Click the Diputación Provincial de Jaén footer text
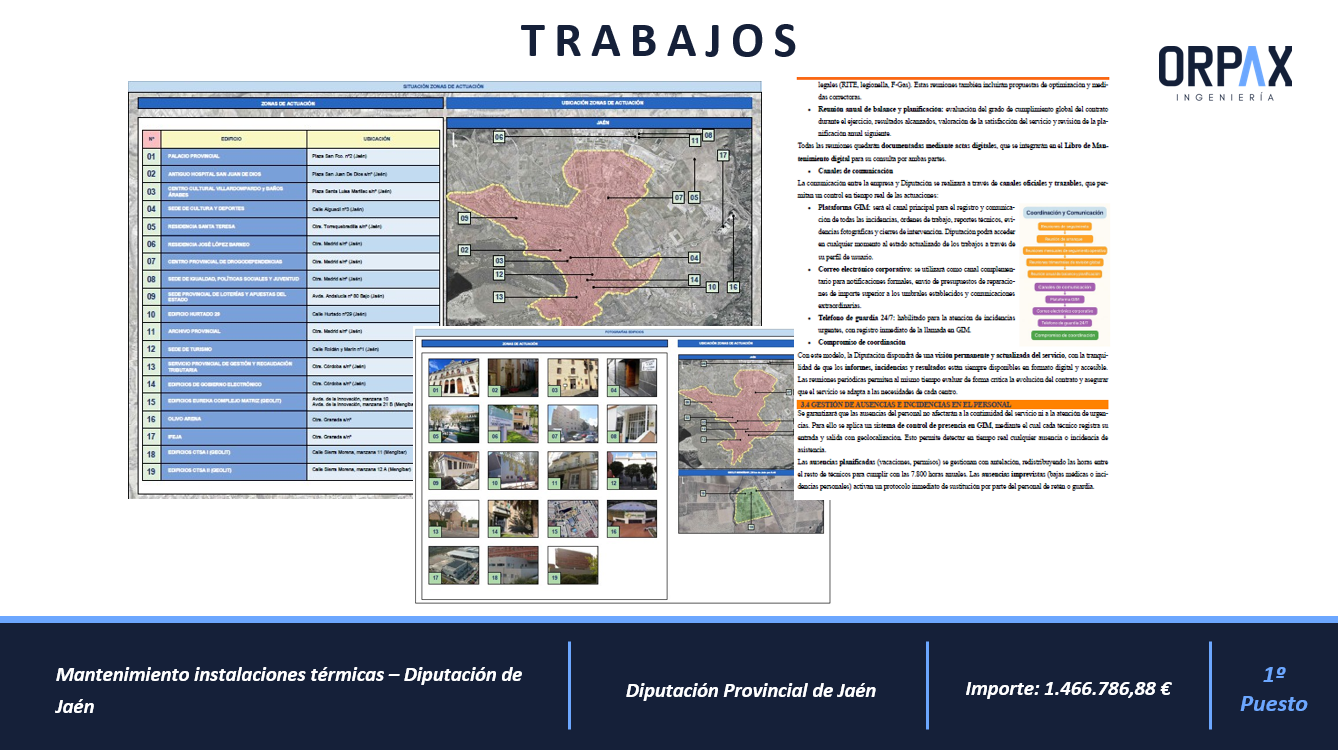The width and height of the screenshot is (1338, 750). coord(751,690)
